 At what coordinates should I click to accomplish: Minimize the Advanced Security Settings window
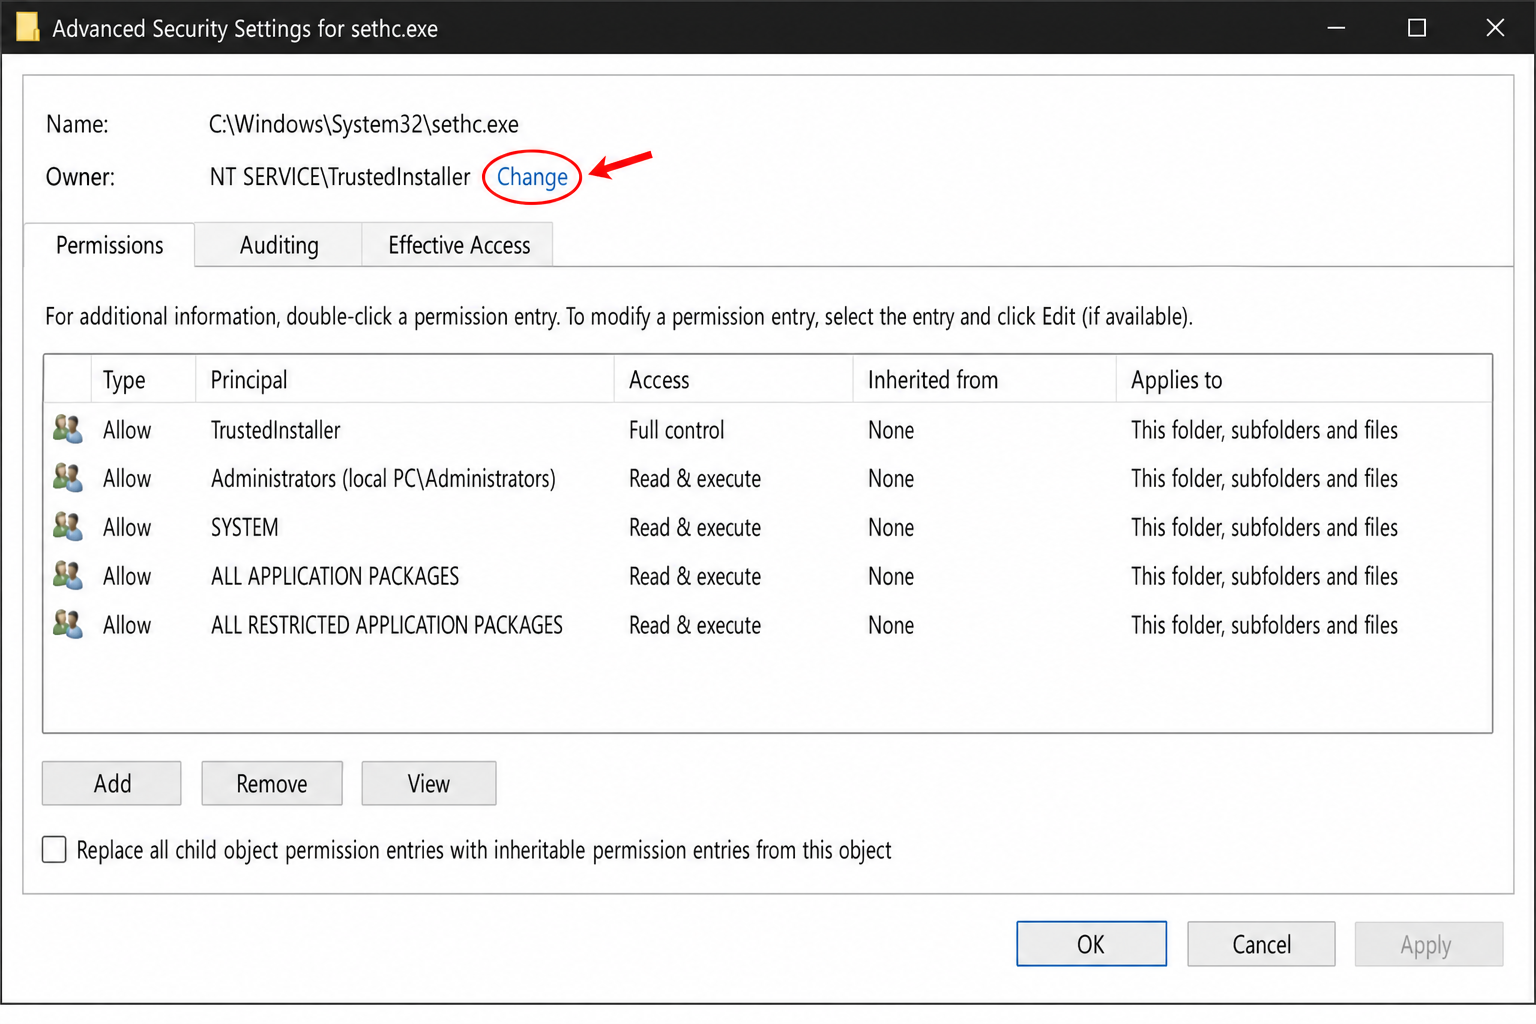(1336, 27)
